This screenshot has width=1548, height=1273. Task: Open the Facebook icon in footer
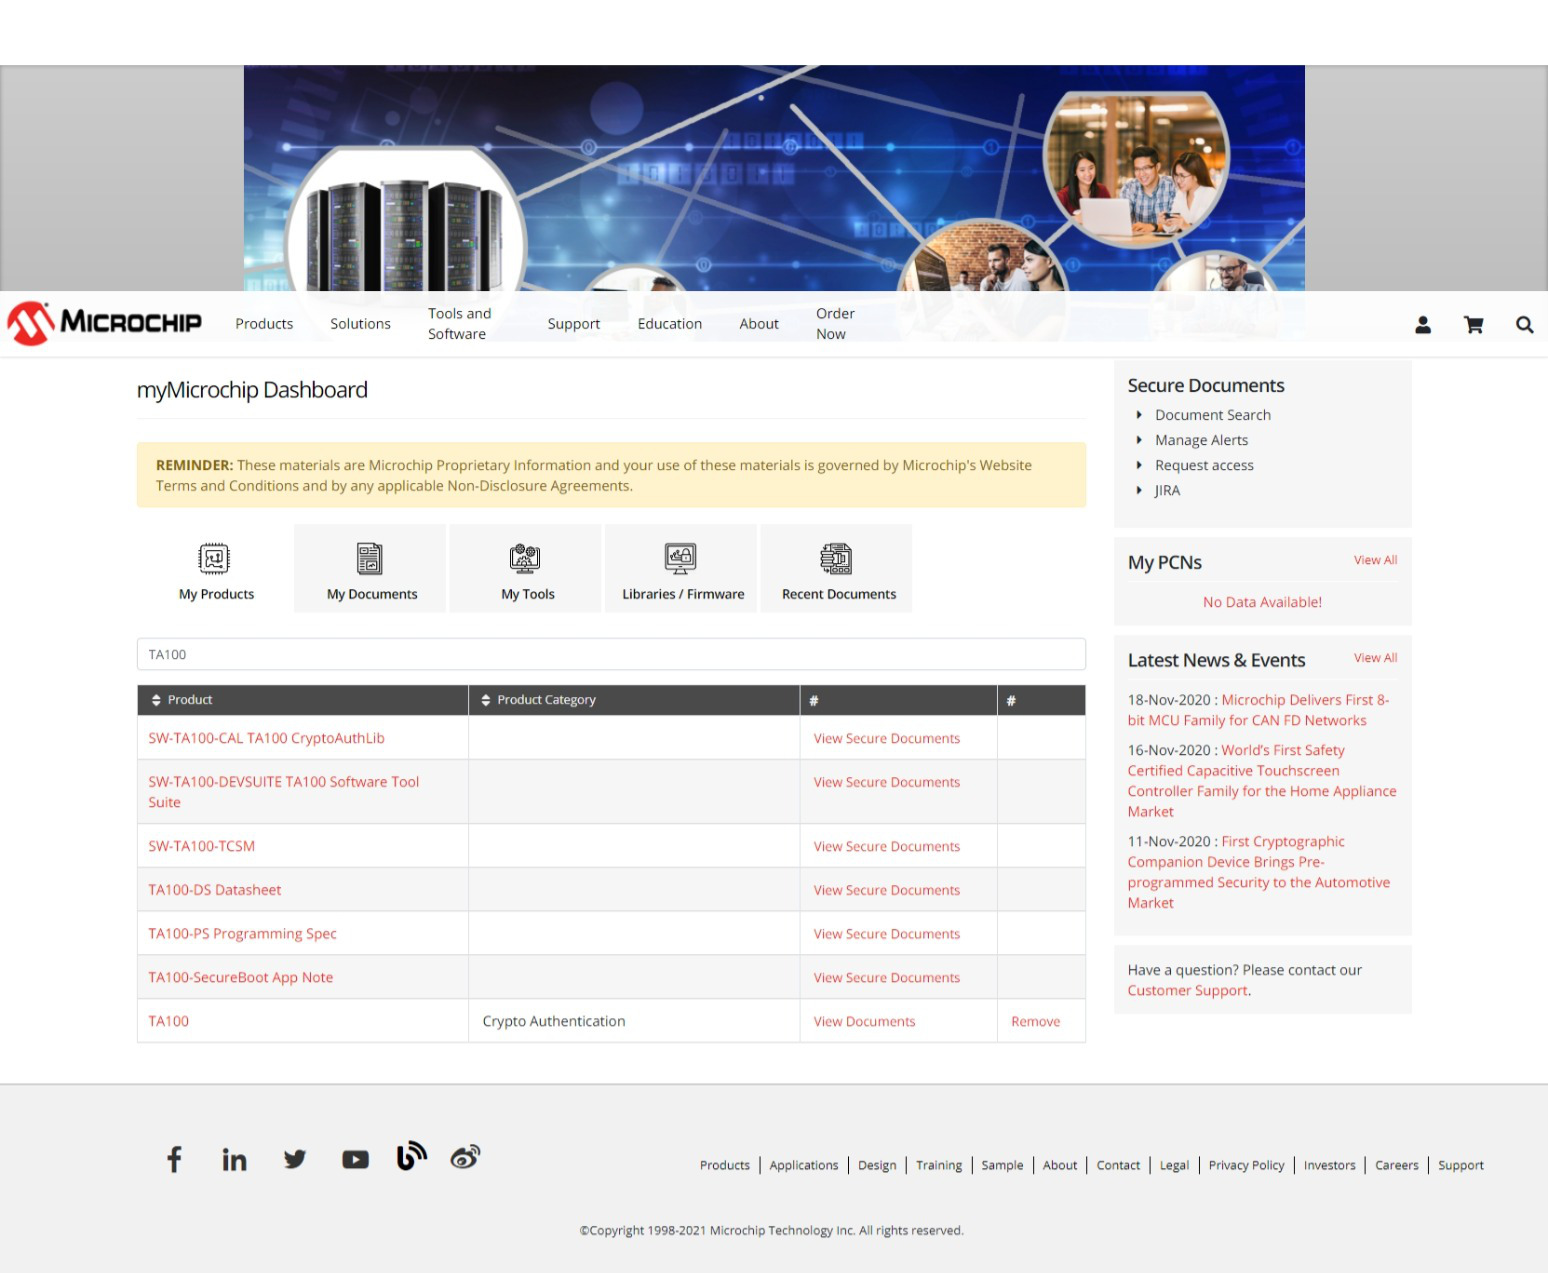pyautogui.click(x=174, y=1159)
